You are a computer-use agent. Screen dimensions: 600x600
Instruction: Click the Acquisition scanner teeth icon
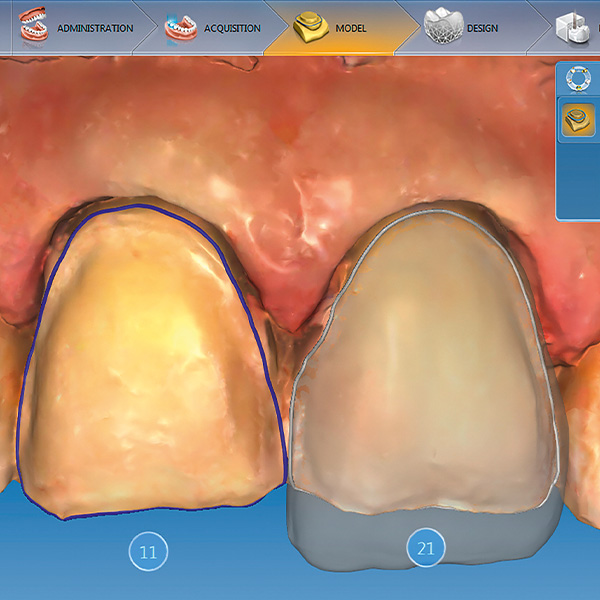[x=181, y=27]
